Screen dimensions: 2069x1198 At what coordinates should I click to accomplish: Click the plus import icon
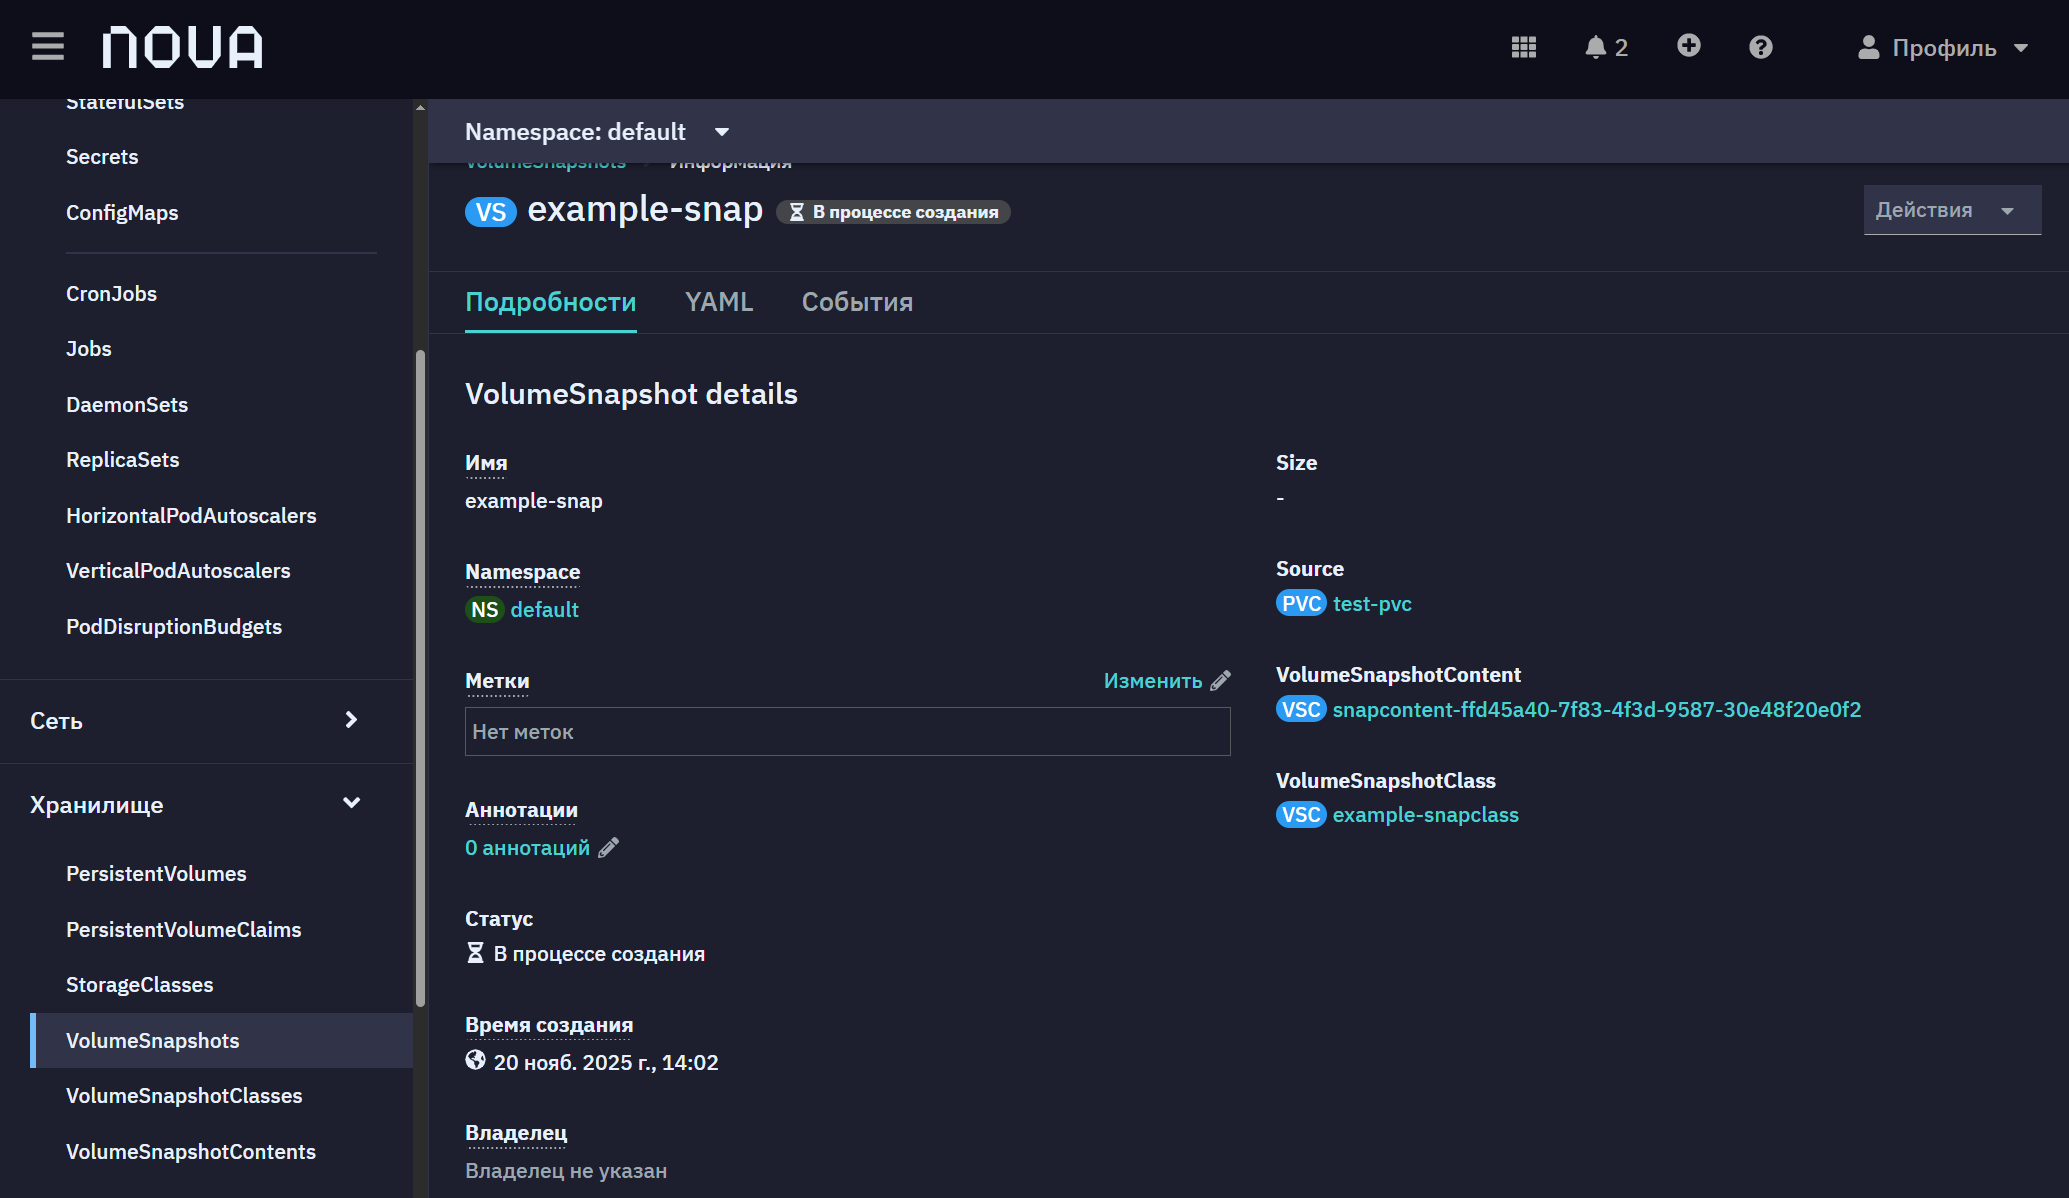pyautogui.click(x=1688, y=46)
